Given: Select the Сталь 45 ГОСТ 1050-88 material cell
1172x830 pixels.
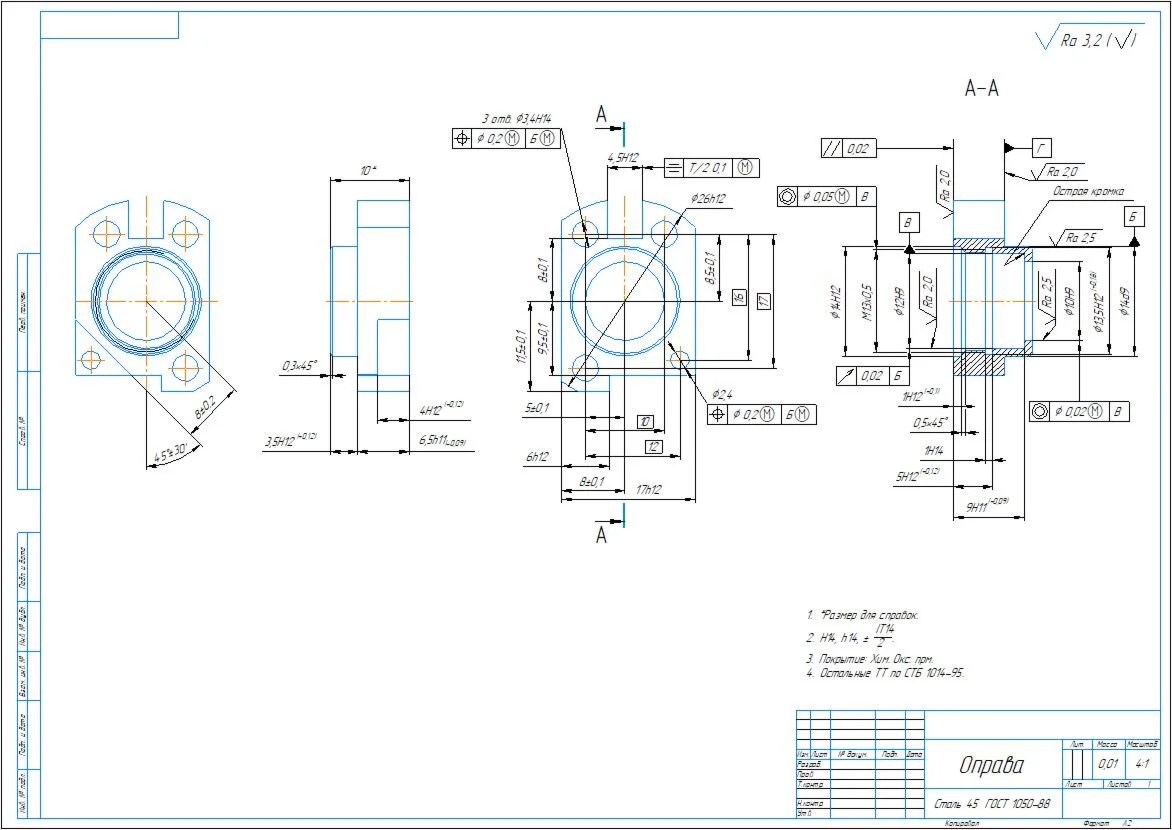Looking at the screenshot, I should coord(993,805).
